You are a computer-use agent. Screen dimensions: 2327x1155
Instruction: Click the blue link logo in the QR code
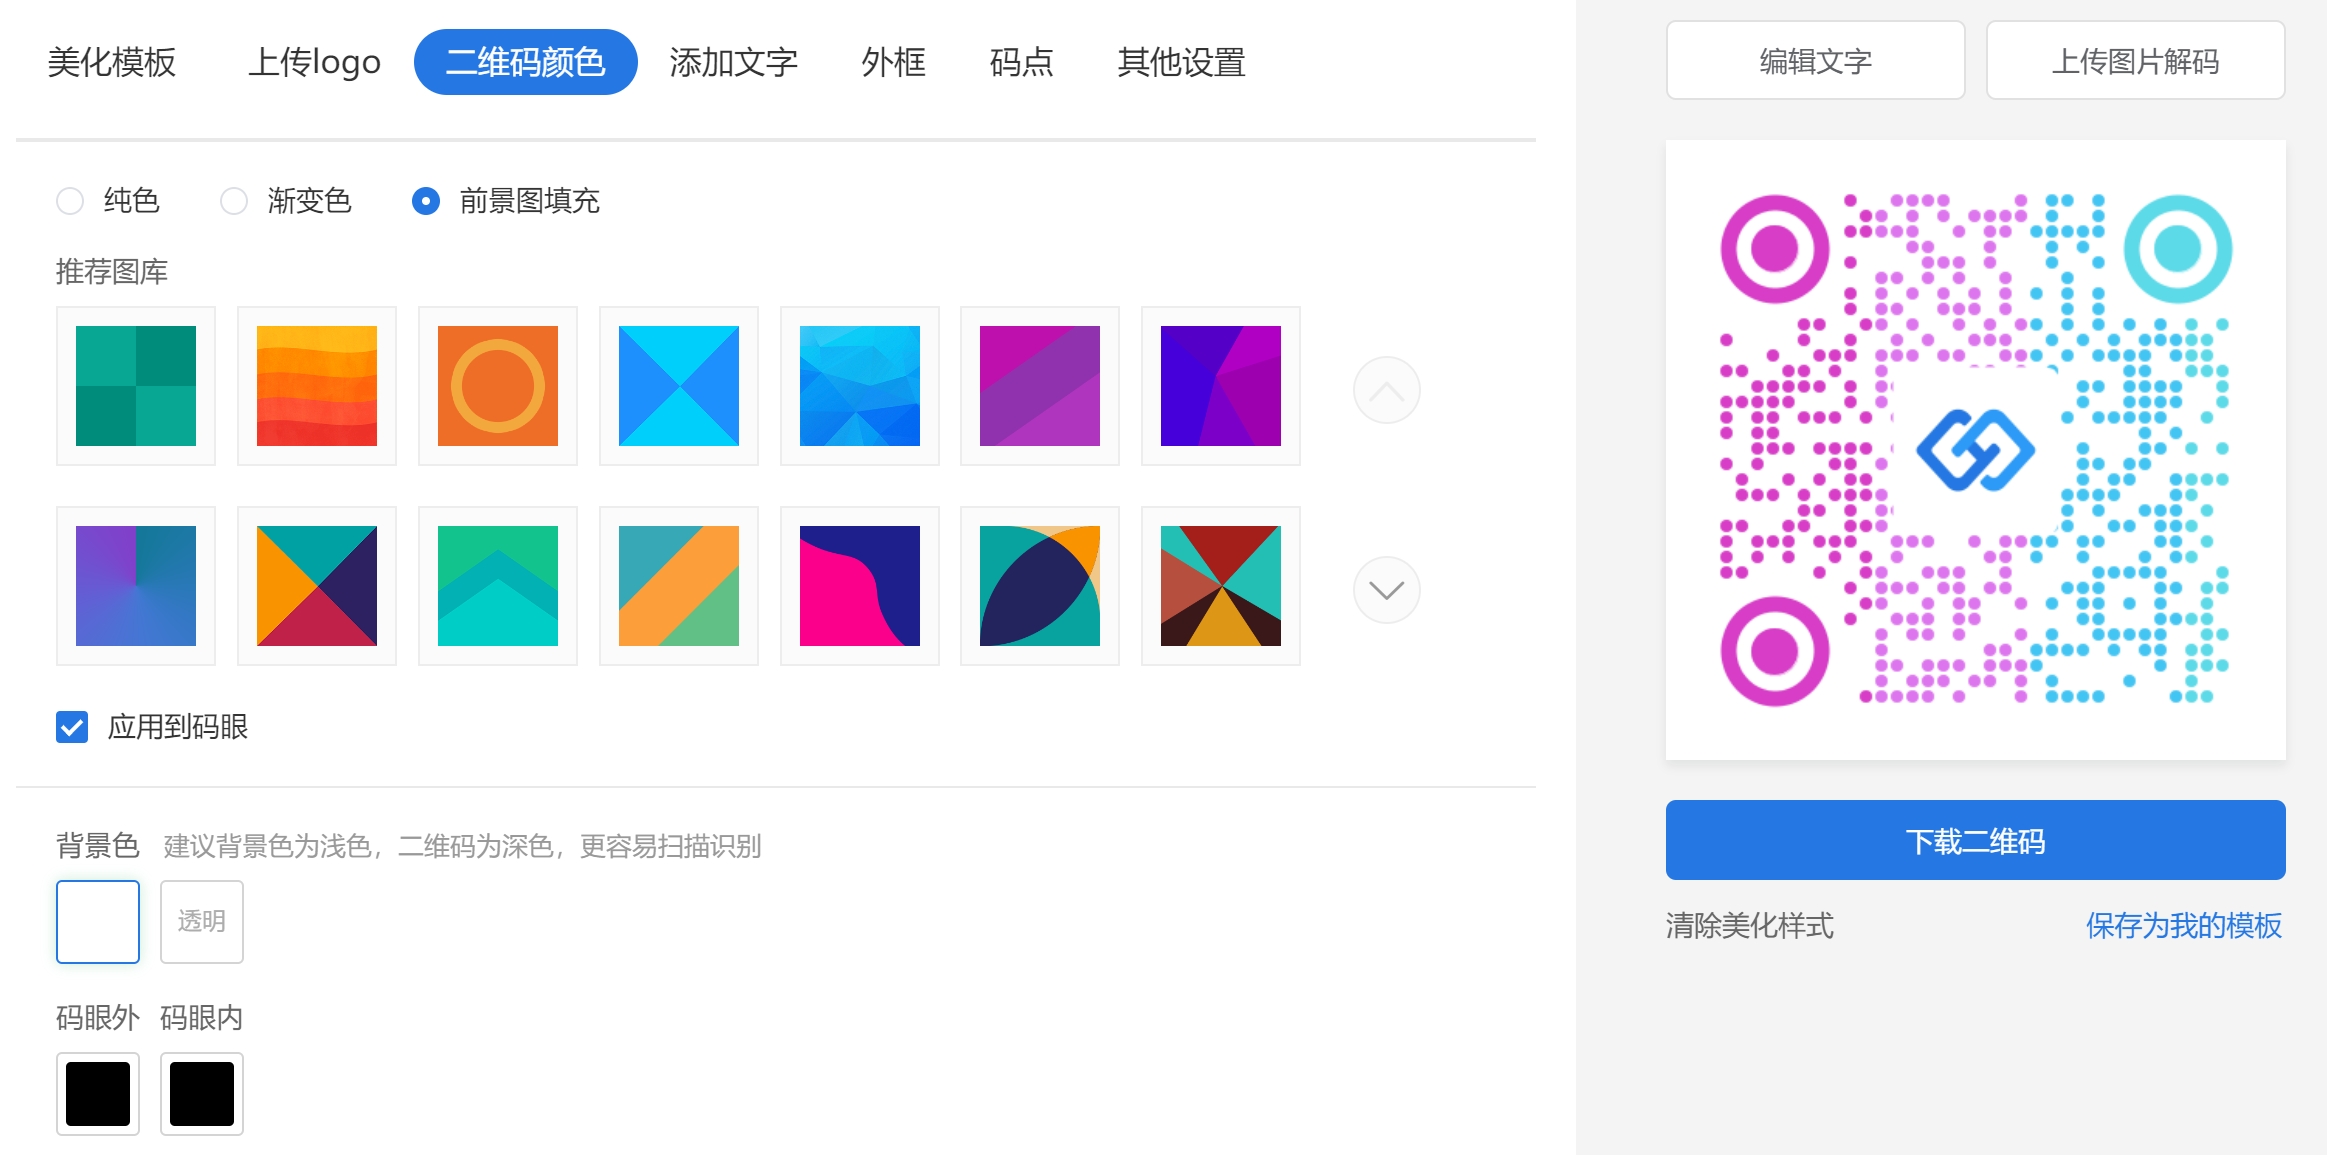[x=1976, y=450]
